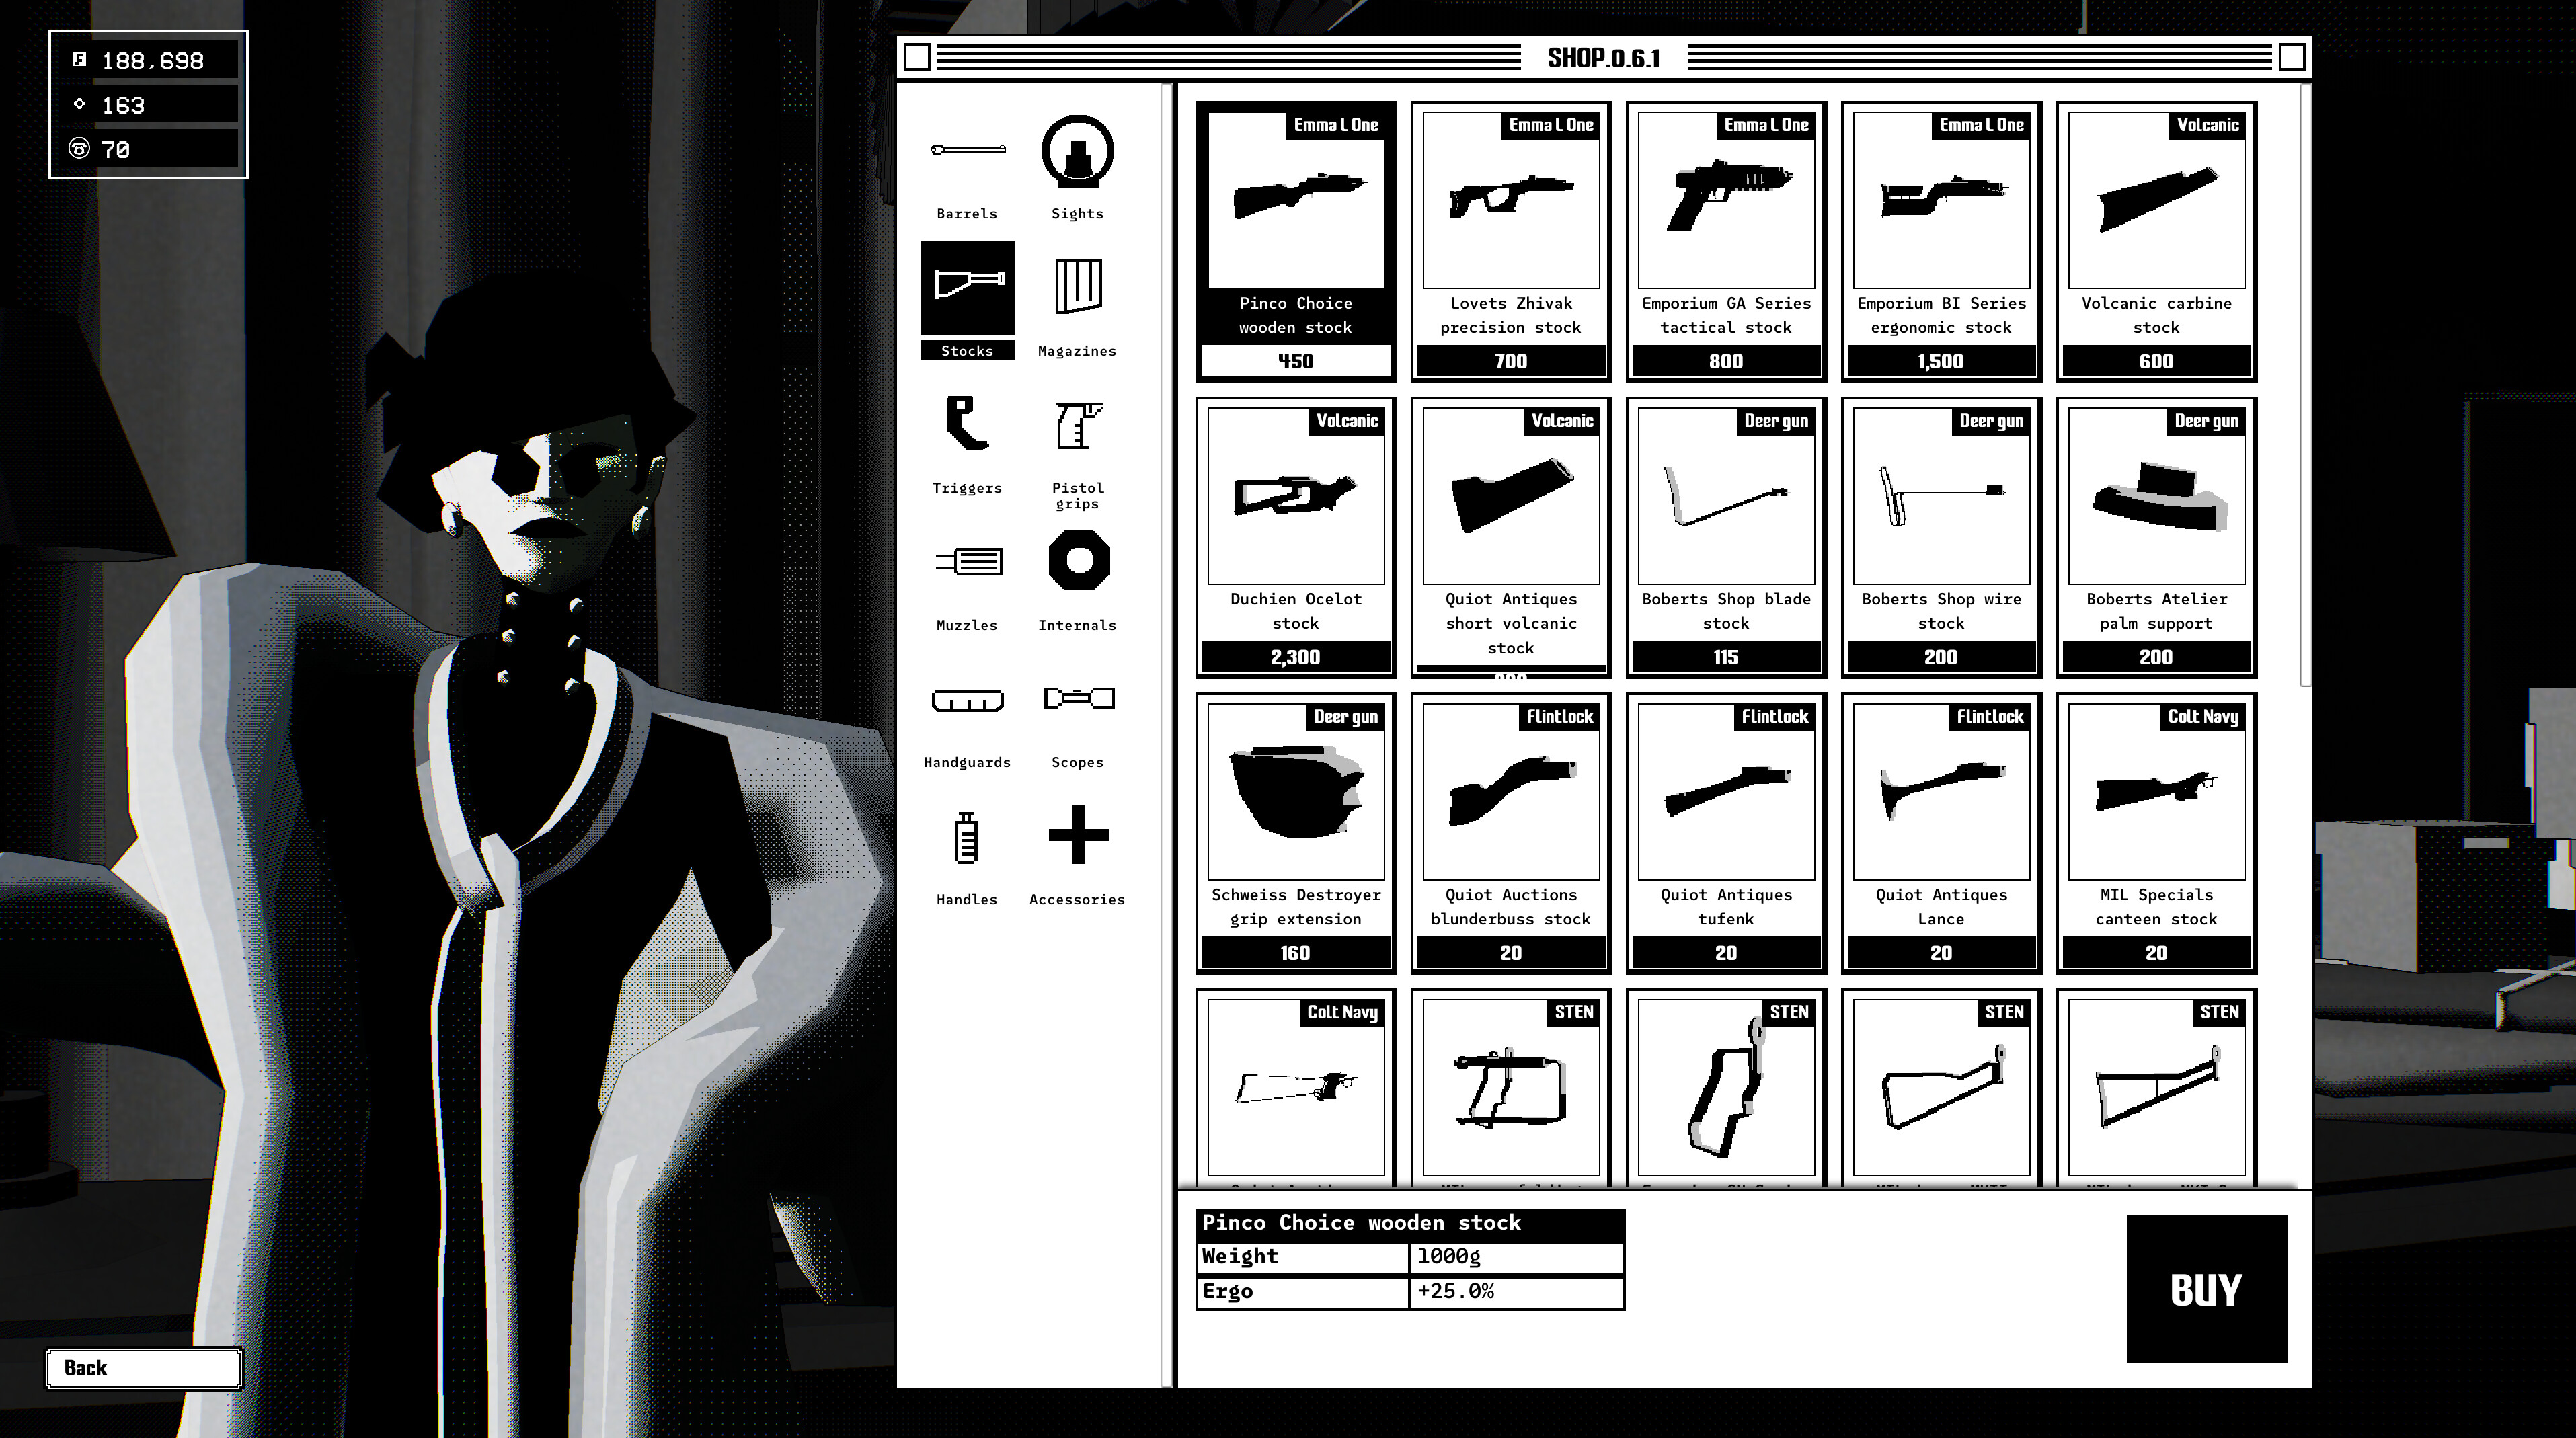Screen dimensions: 2576x1438
Task: Select Pinco Choice wooden stock card
Action: [x=1295, y=241]
